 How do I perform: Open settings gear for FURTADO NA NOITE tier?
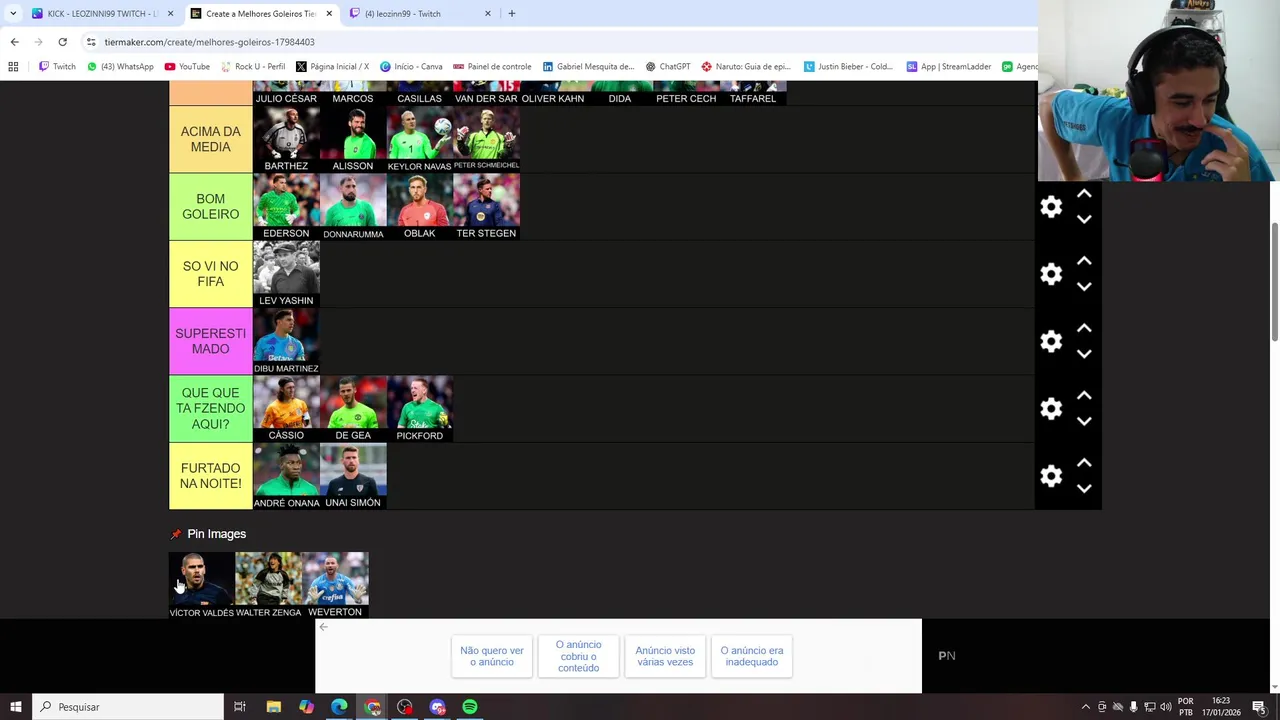(1051, 476)
